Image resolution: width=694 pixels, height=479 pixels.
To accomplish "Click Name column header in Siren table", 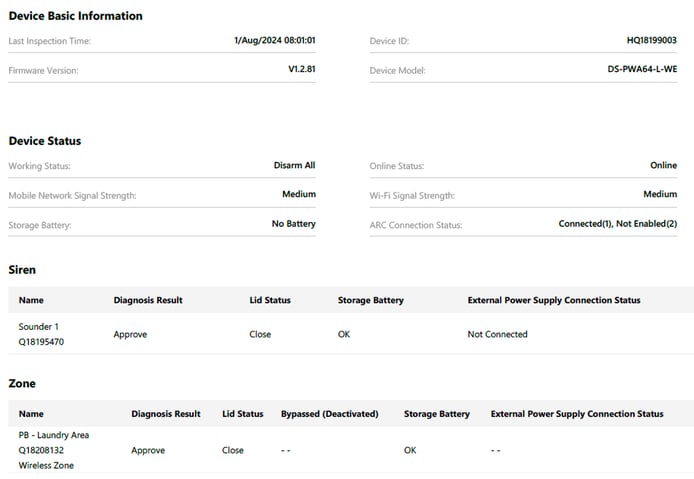I will (x=31, y=300).
